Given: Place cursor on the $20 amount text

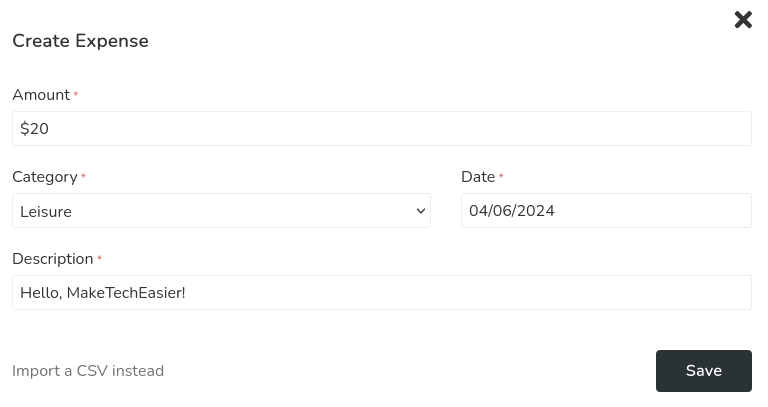Looking at the screenshot, I should (x=34, y=129).
